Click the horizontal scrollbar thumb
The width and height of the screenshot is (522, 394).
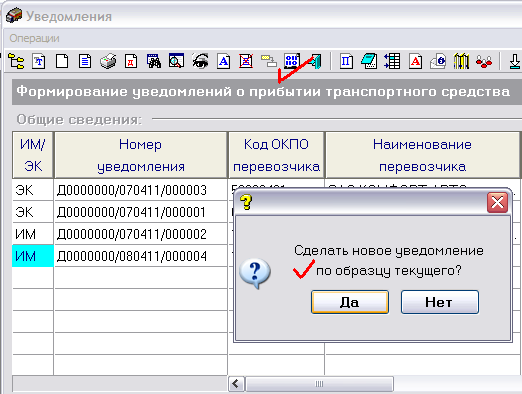[319, 384]
